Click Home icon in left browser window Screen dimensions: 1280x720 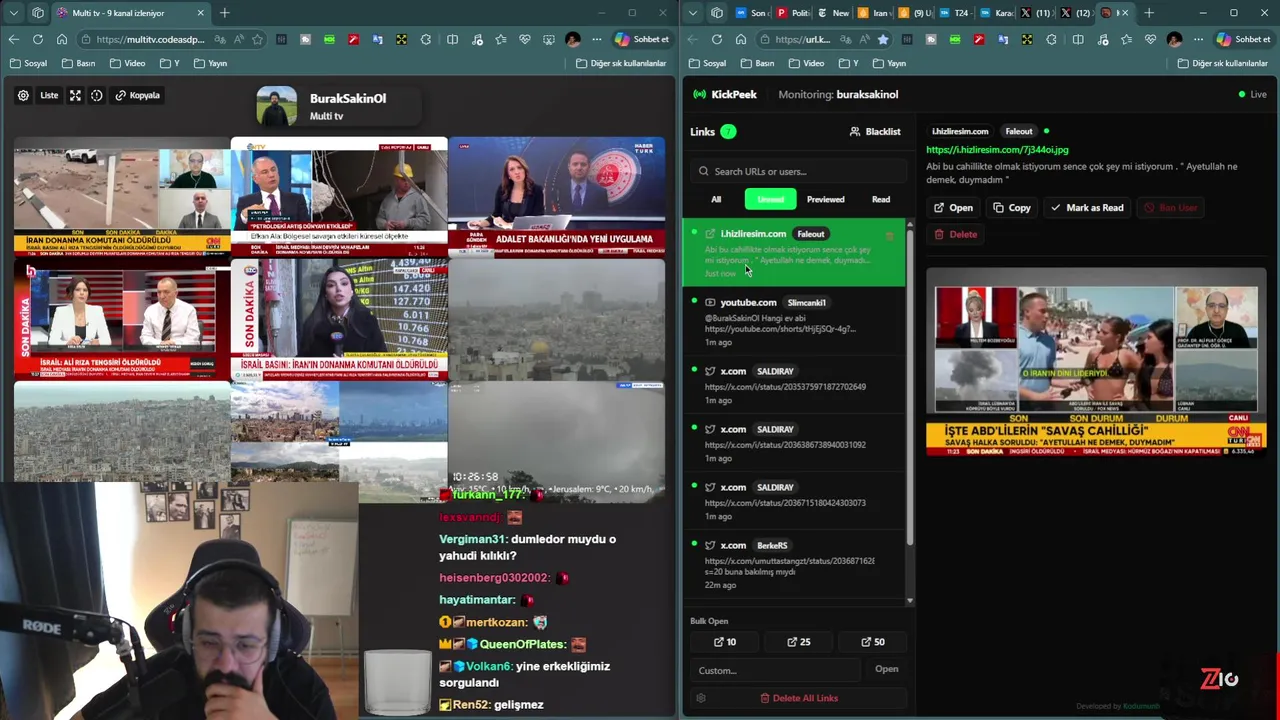click(x=62, y=39)
